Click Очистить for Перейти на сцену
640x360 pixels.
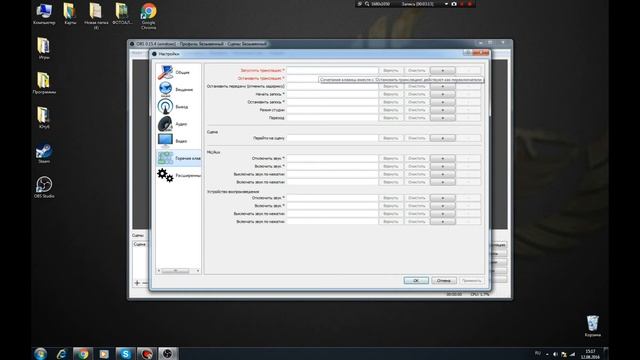coord(416,138)
